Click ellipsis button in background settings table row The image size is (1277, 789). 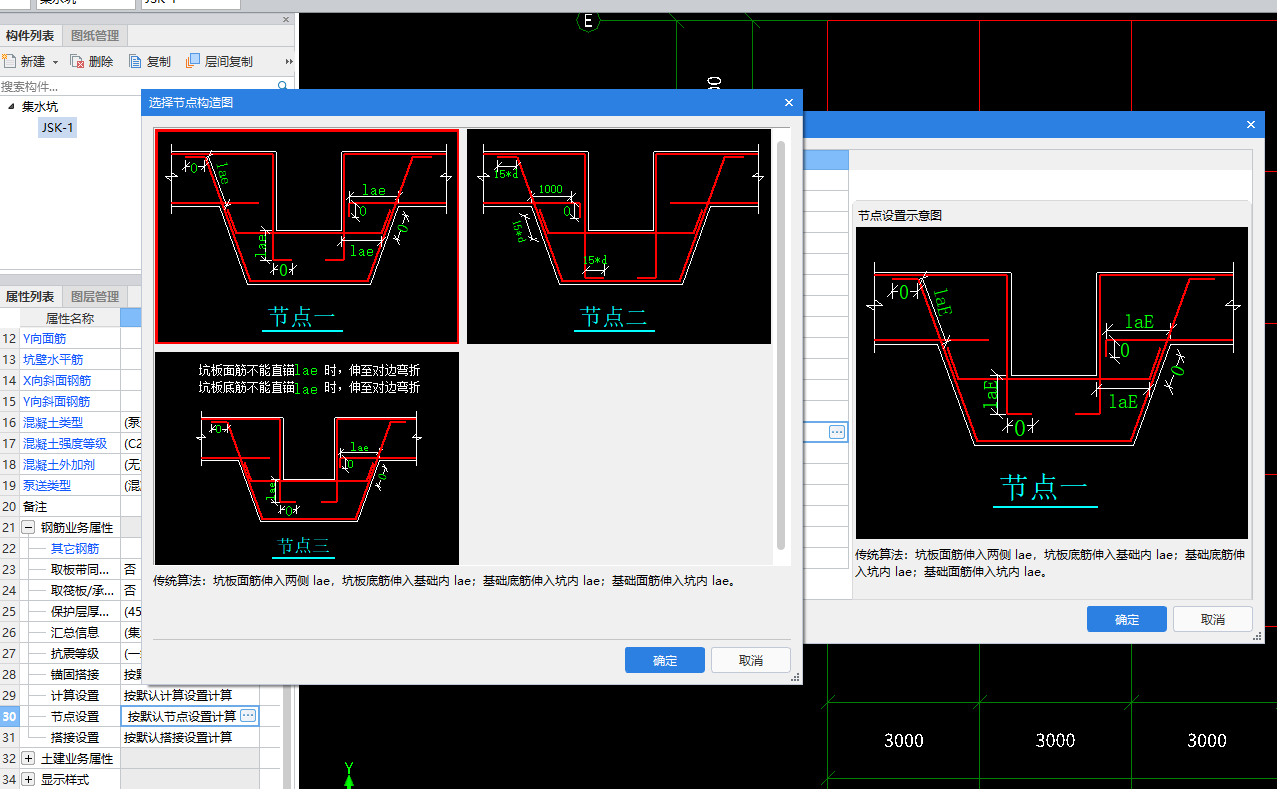click(837, 432)
